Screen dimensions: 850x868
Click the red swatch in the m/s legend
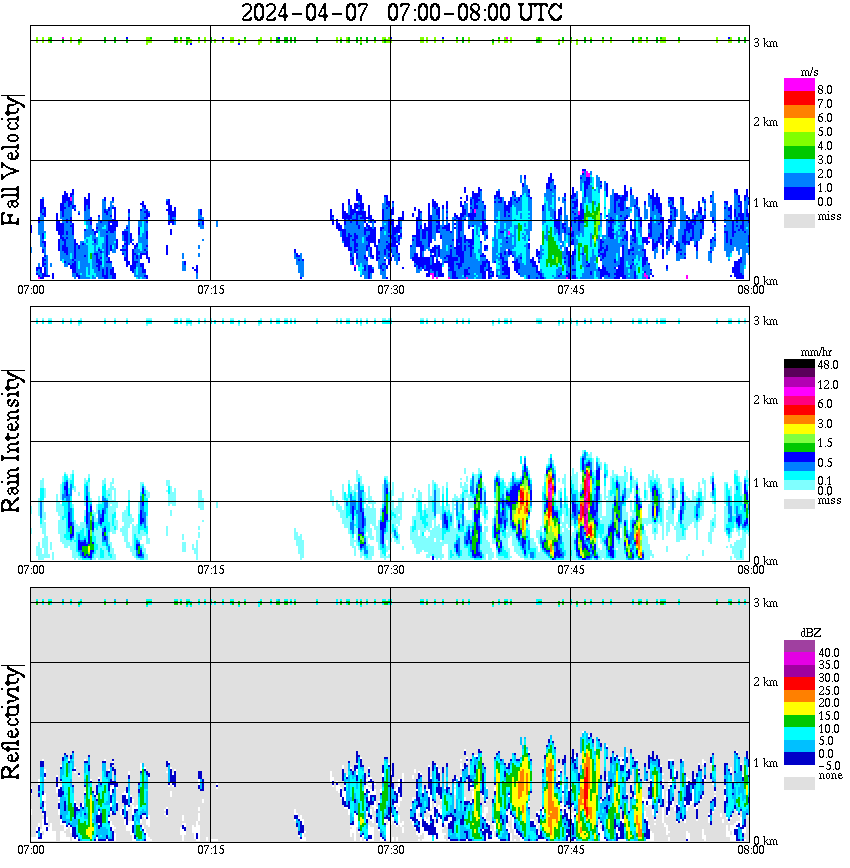[x=799, y=99]
